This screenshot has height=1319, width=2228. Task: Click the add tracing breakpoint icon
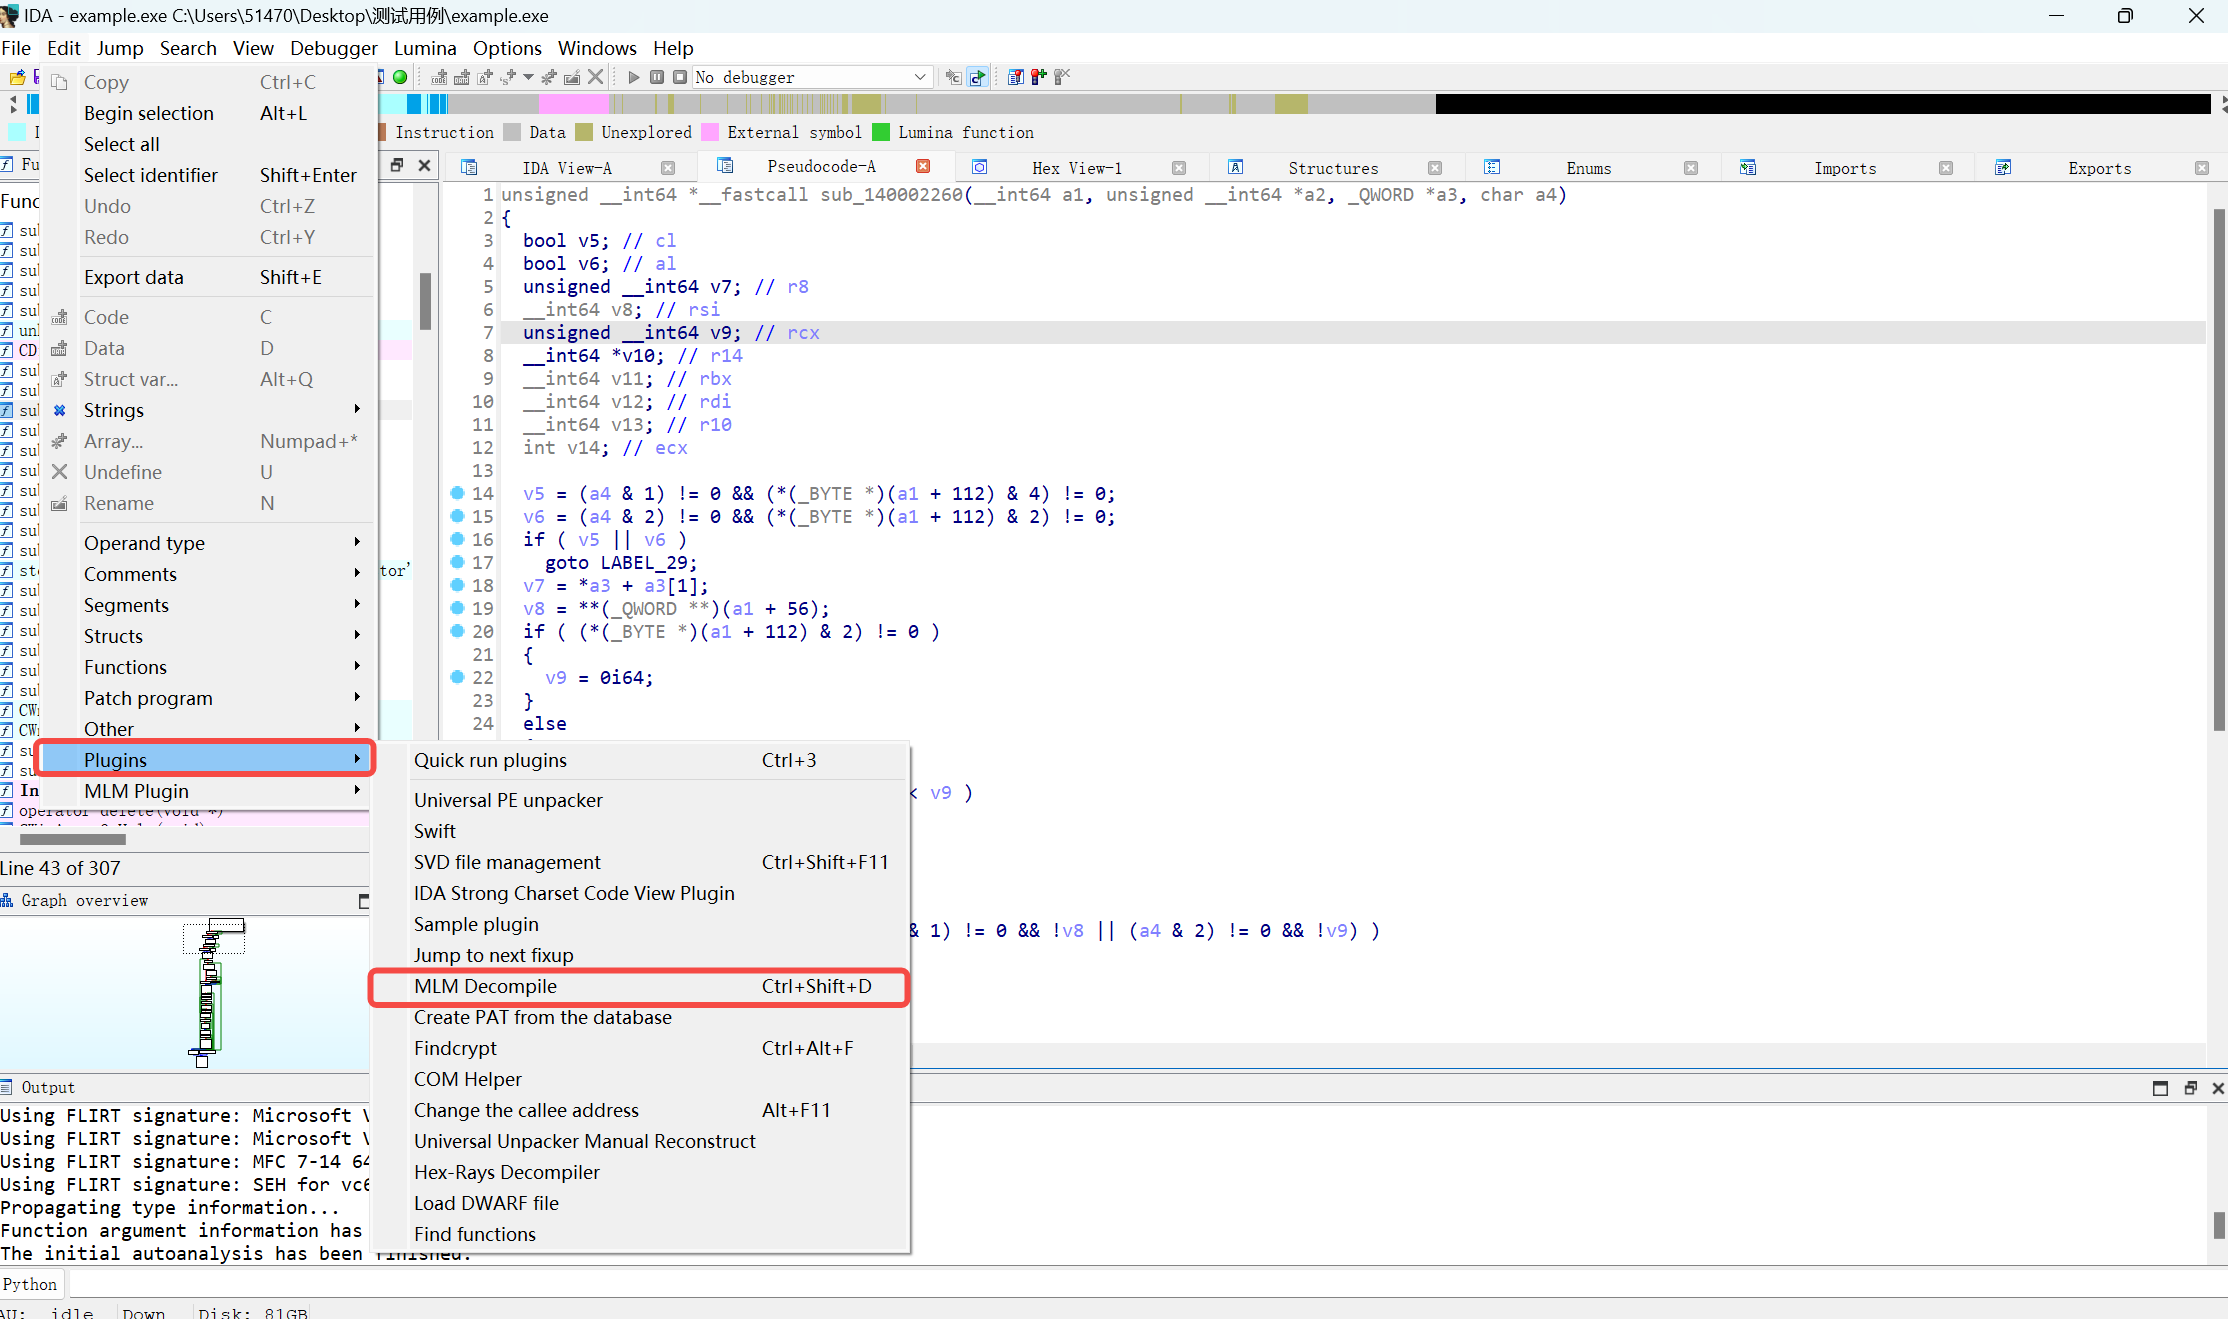1039,77
